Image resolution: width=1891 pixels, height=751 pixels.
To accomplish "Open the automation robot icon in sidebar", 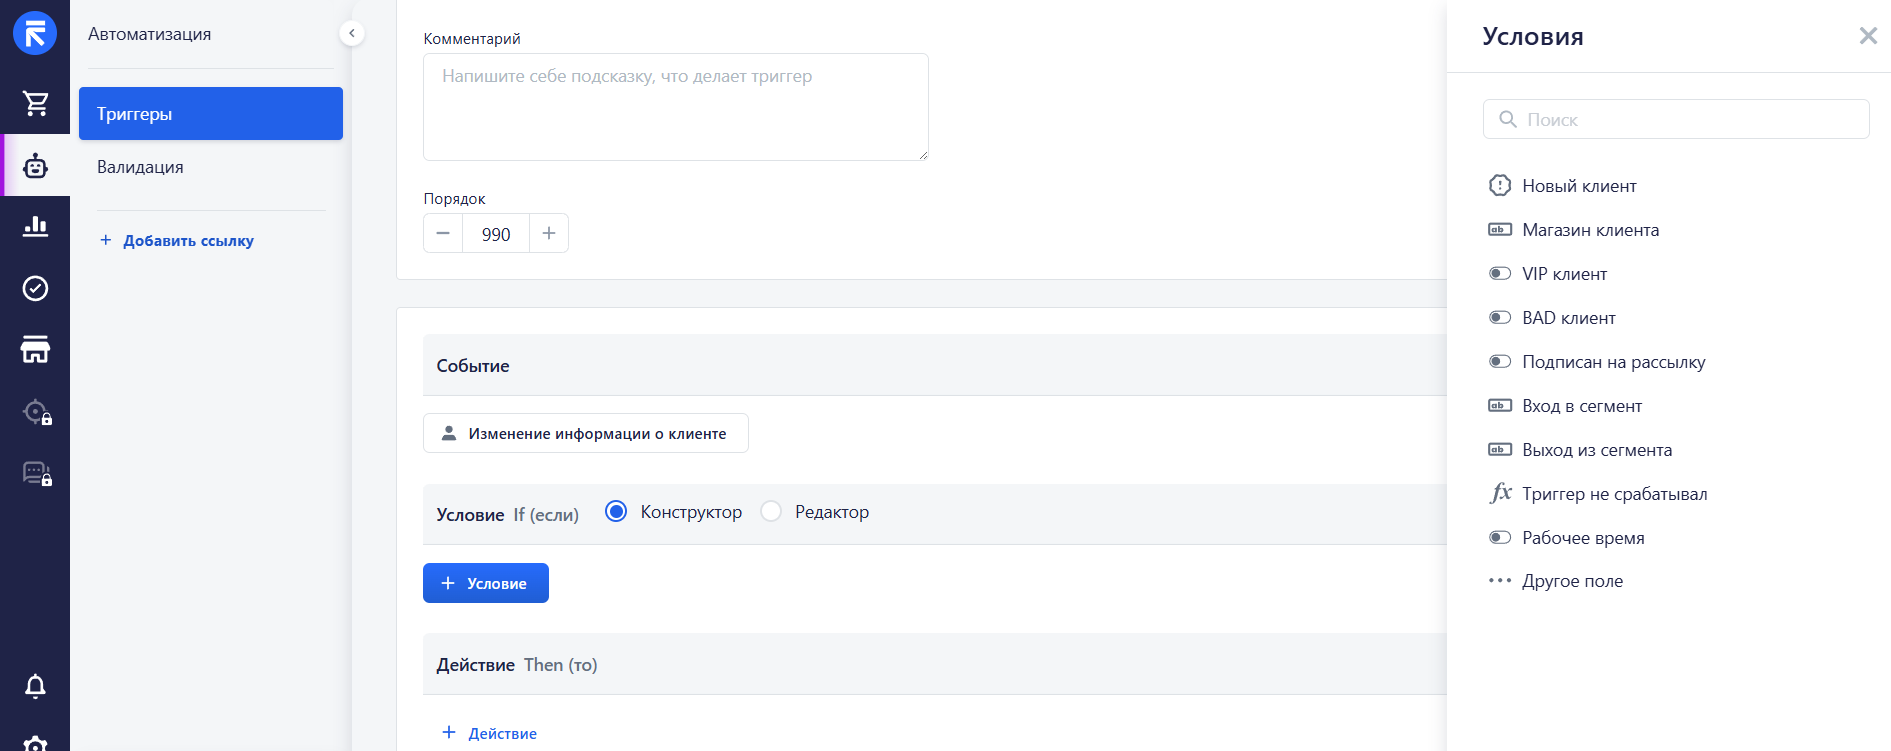I will 35,166.
